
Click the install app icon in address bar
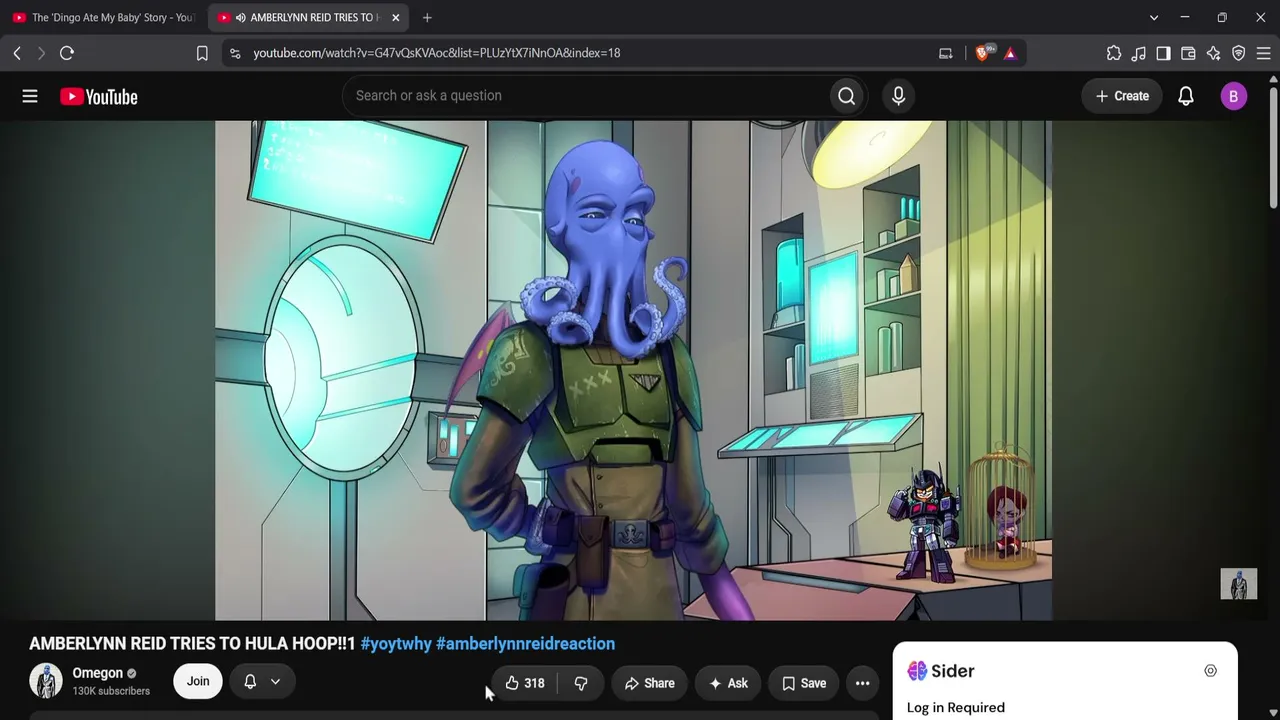pos(945,53)
